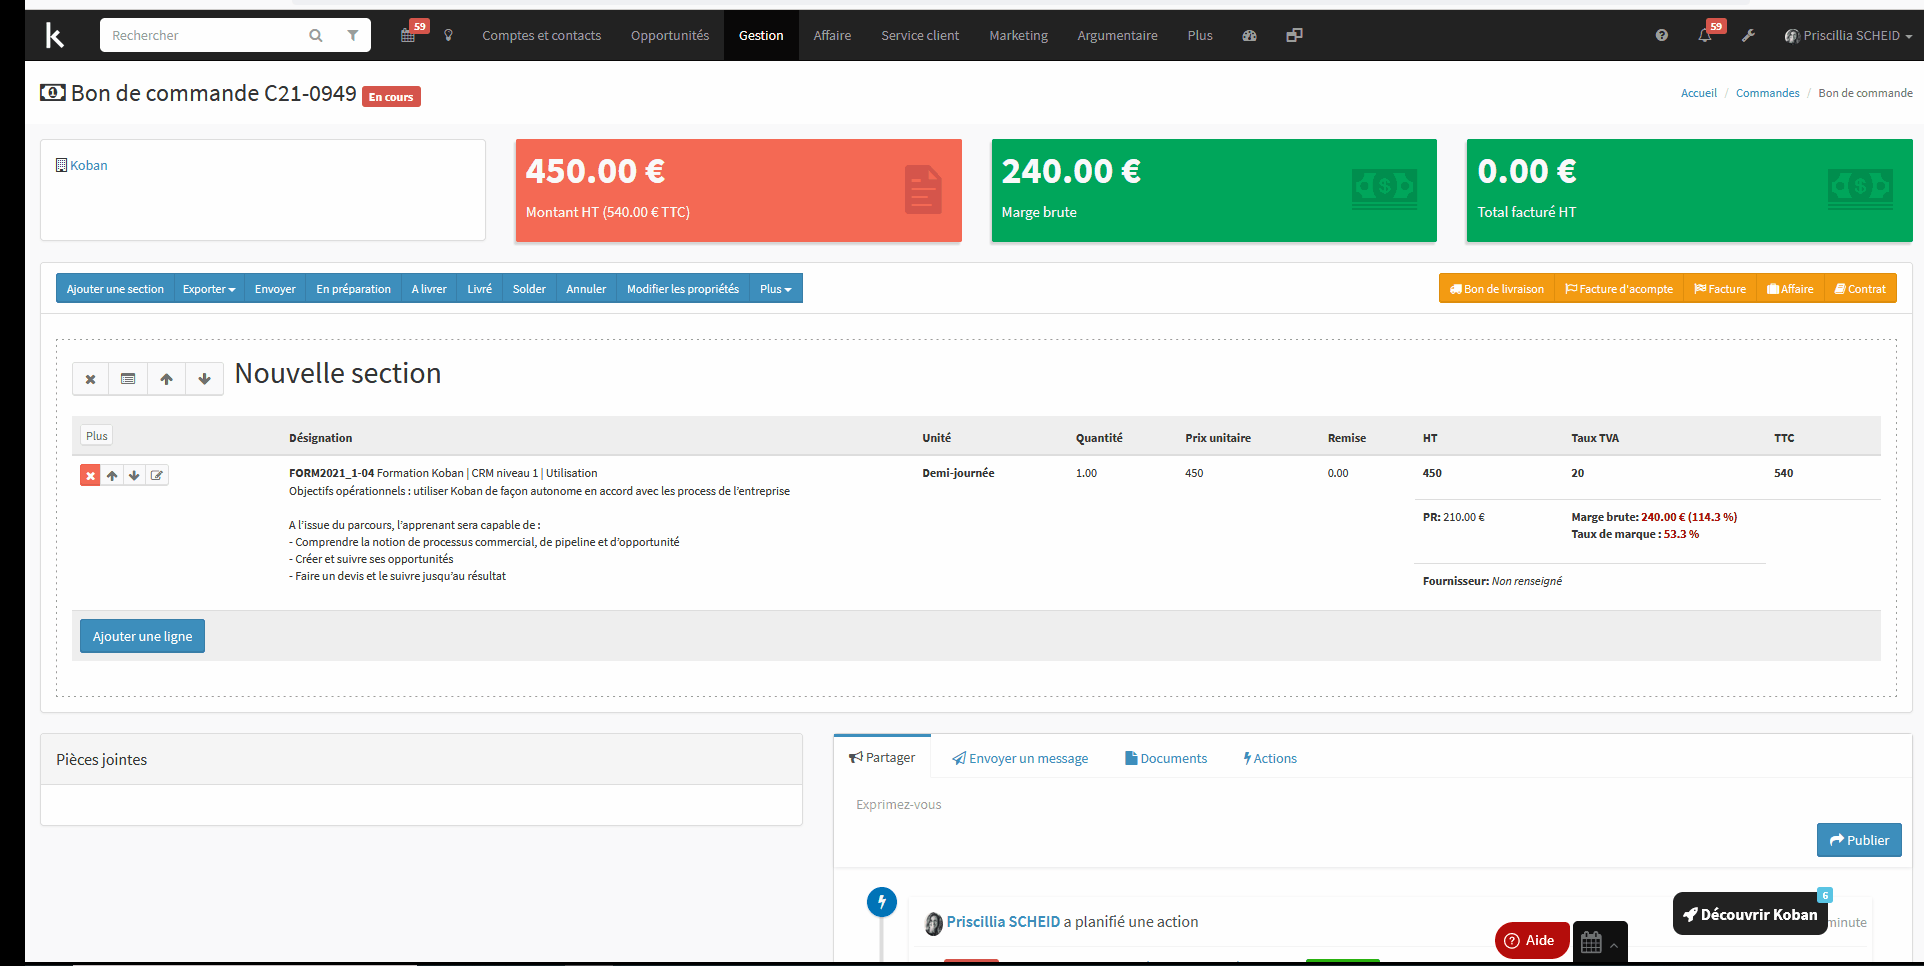The width and height of the screenshot is (1924, 966).
Task: Set the status to Livré
Action: click(x=479, y=289)
